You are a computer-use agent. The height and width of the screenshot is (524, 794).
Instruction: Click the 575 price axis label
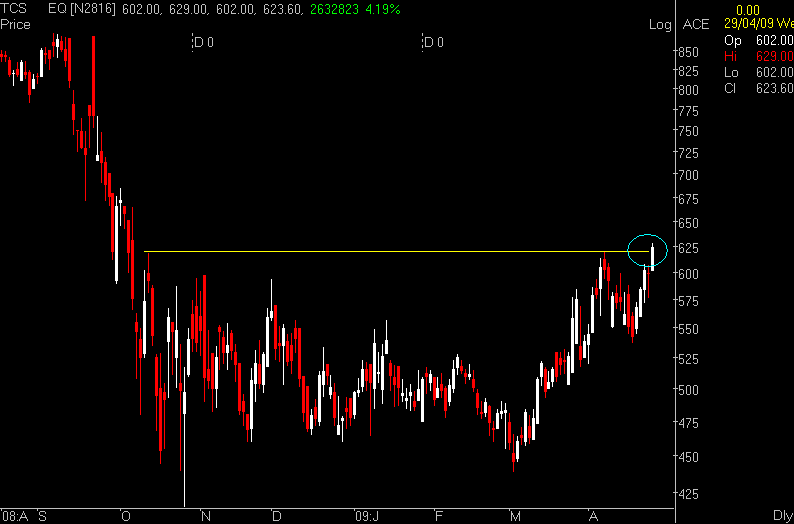[688, 301]
